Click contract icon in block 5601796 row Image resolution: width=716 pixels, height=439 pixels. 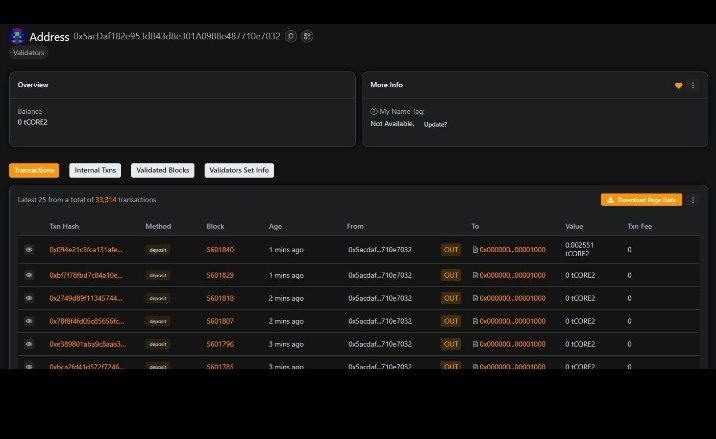475,344
